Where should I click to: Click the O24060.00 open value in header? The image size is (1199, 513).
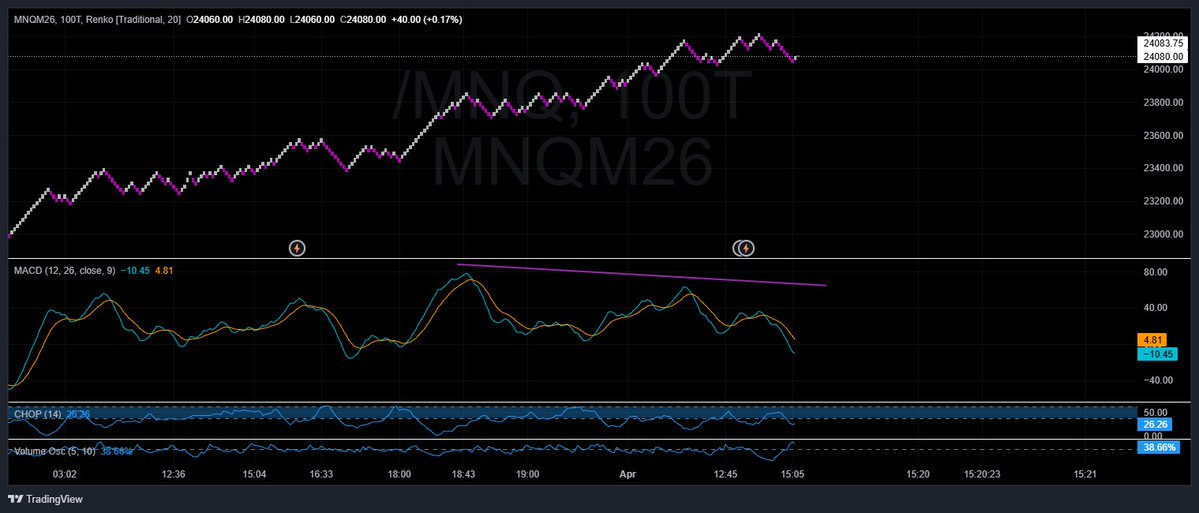212,20
